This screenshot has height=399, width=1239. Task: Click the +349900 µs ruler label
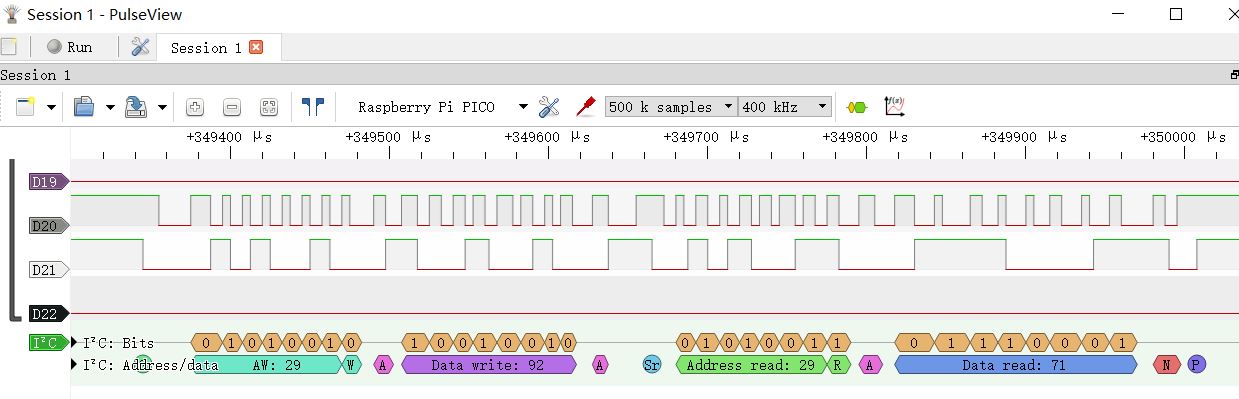coord(1024,137)
